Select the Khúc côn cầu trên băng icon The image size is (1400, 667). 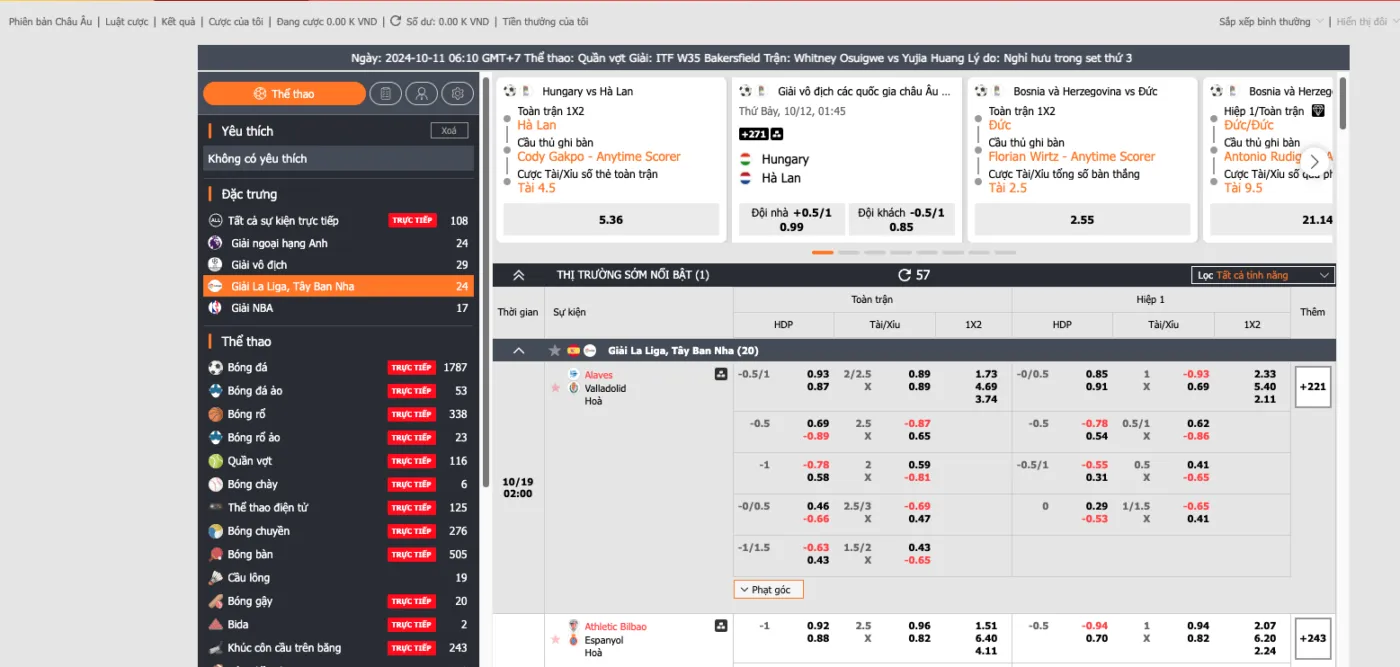pyautogui.click(x=215, y=647)
